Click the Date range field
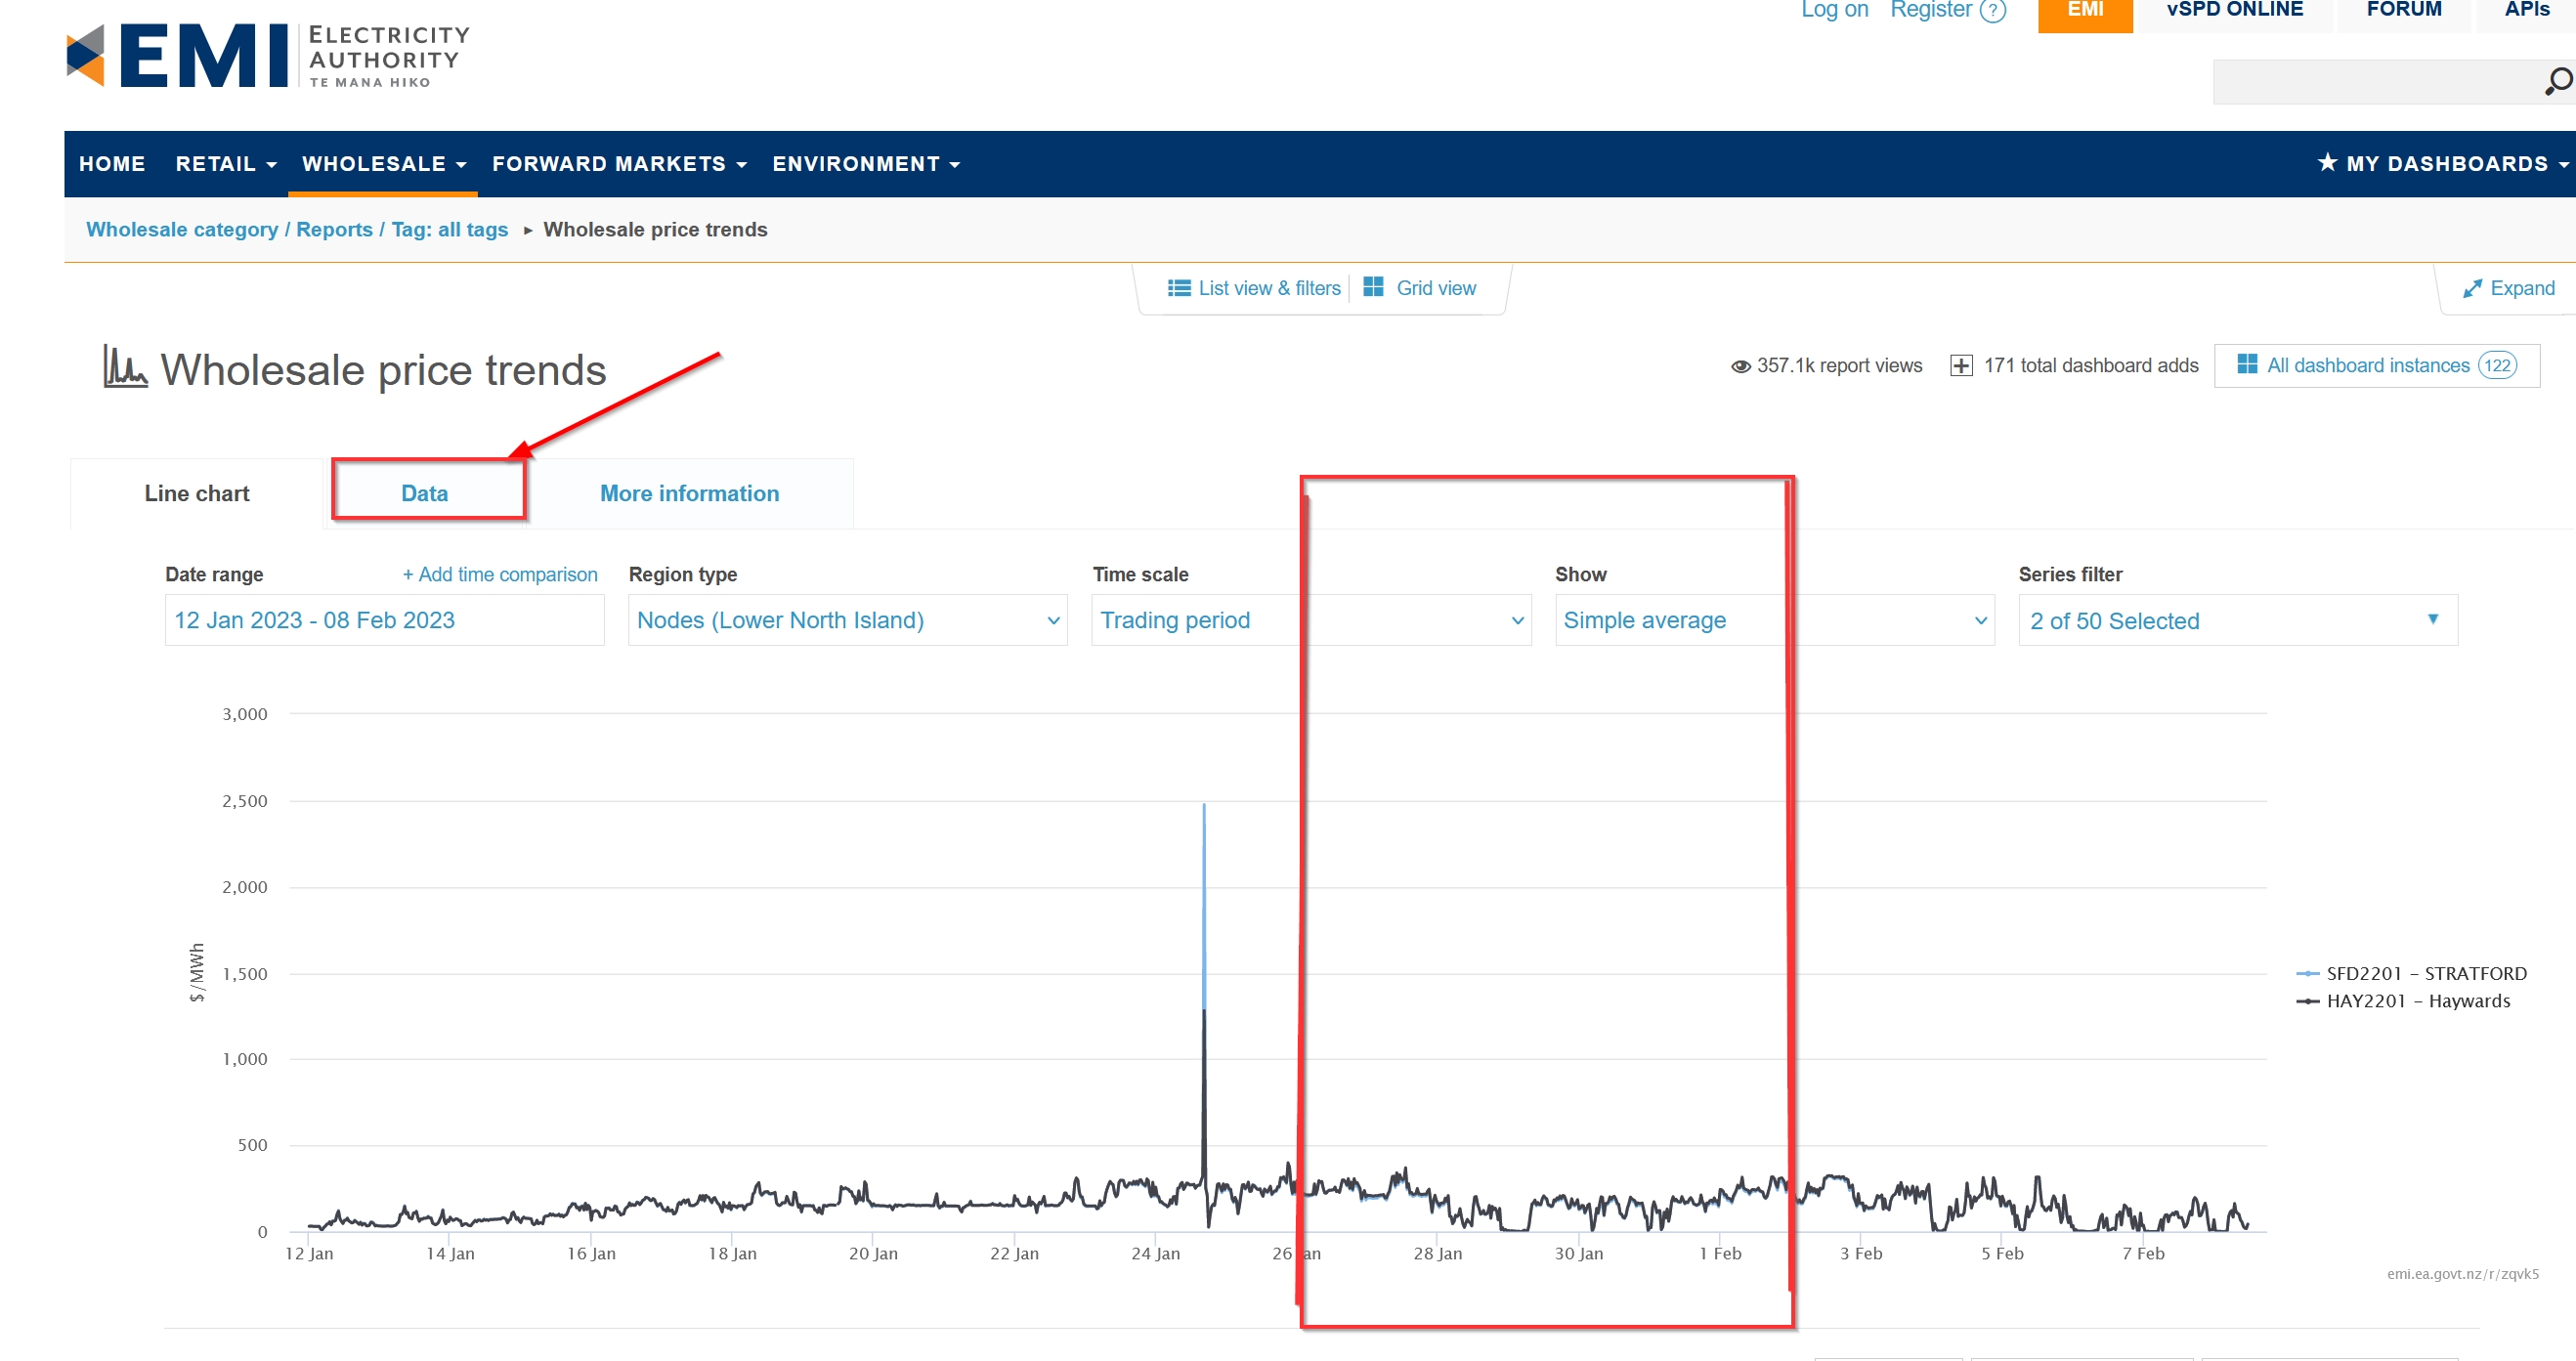 click(x=384, y=620)
